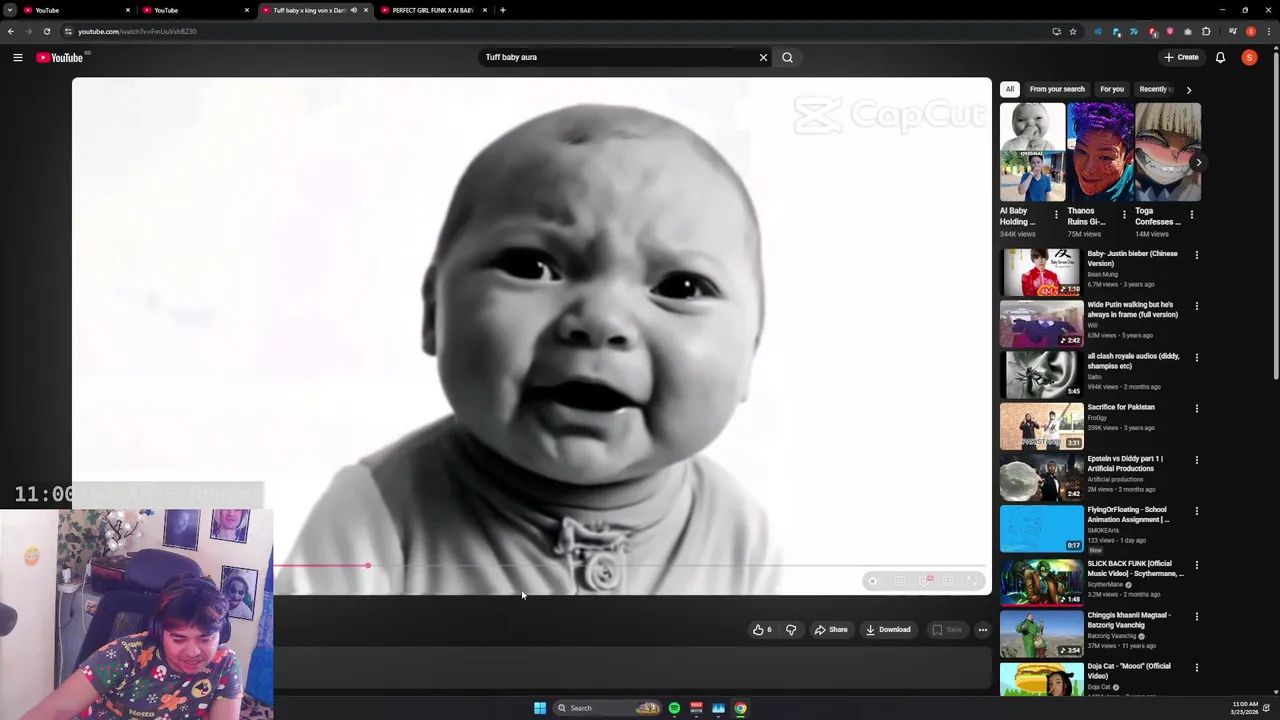The width and height of the screenshot is (1280, 720).
Task: Open a new browser tab with plus
Action: 503,10
